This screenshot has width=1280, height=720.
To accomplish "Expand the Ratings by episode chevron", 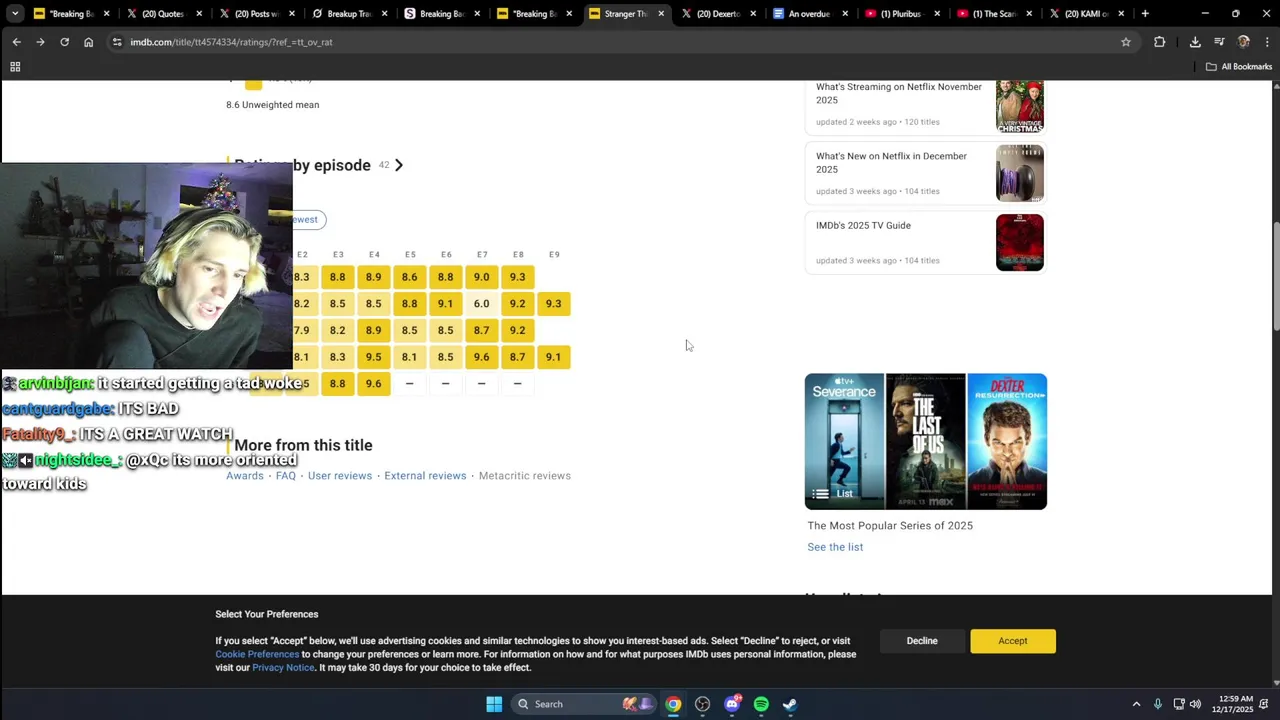I will pos(399,165).
